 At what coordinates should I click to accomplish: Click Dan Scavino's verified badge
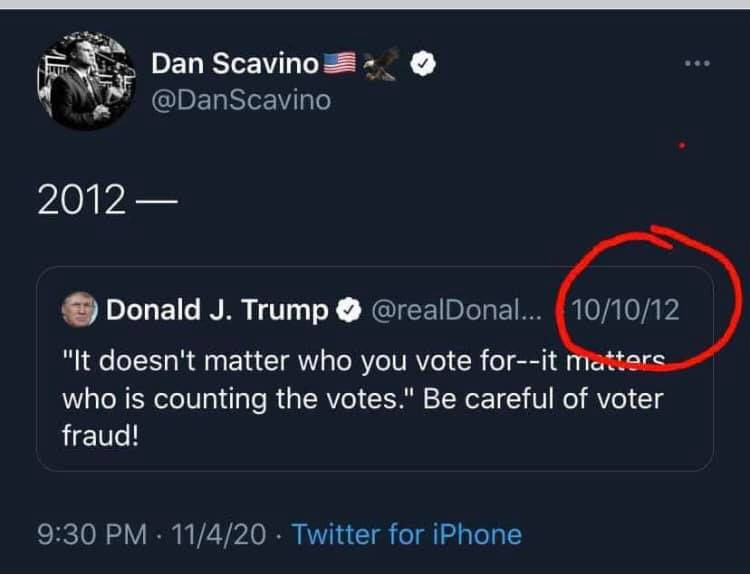[423, 65]
